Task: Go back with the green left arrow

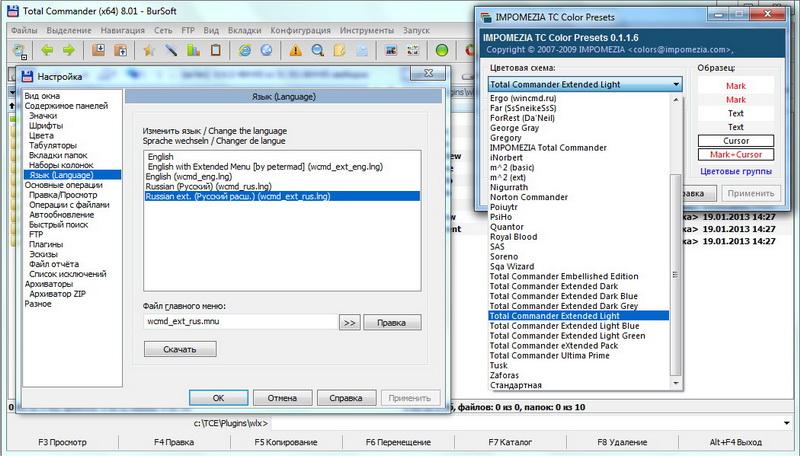Action: tap(47, 50)
